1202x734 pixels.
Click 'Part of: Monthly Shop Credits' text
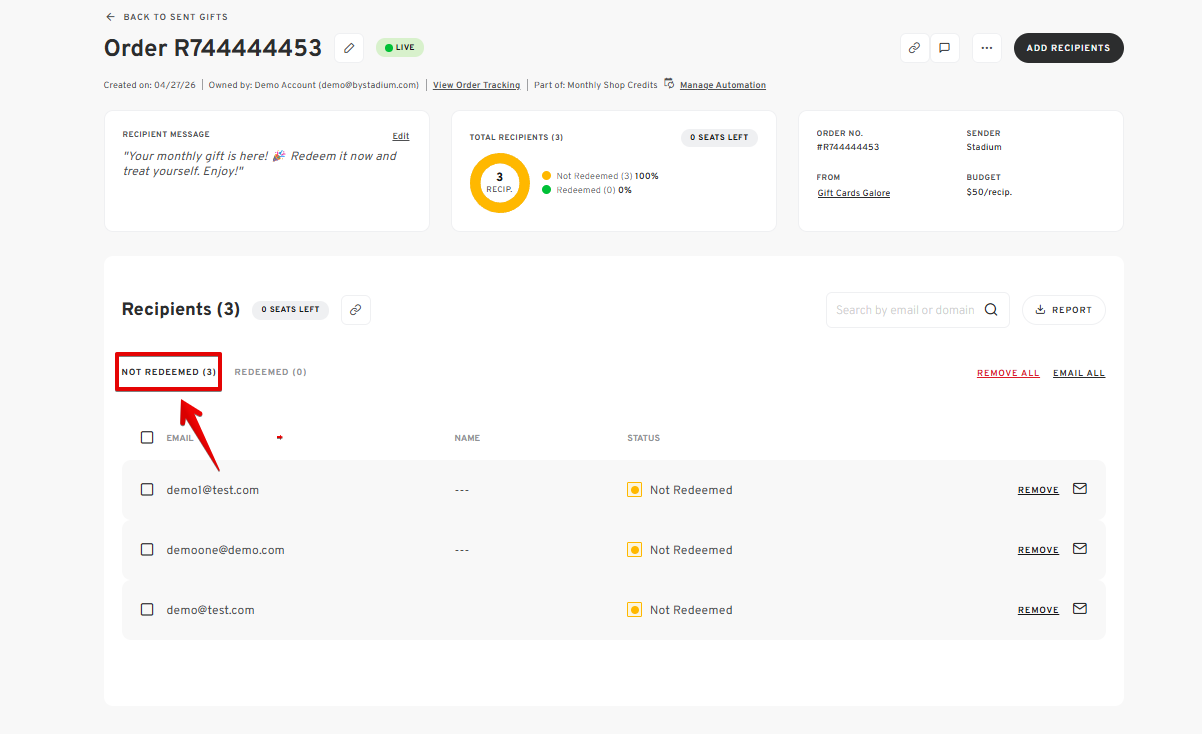[596, 85]
